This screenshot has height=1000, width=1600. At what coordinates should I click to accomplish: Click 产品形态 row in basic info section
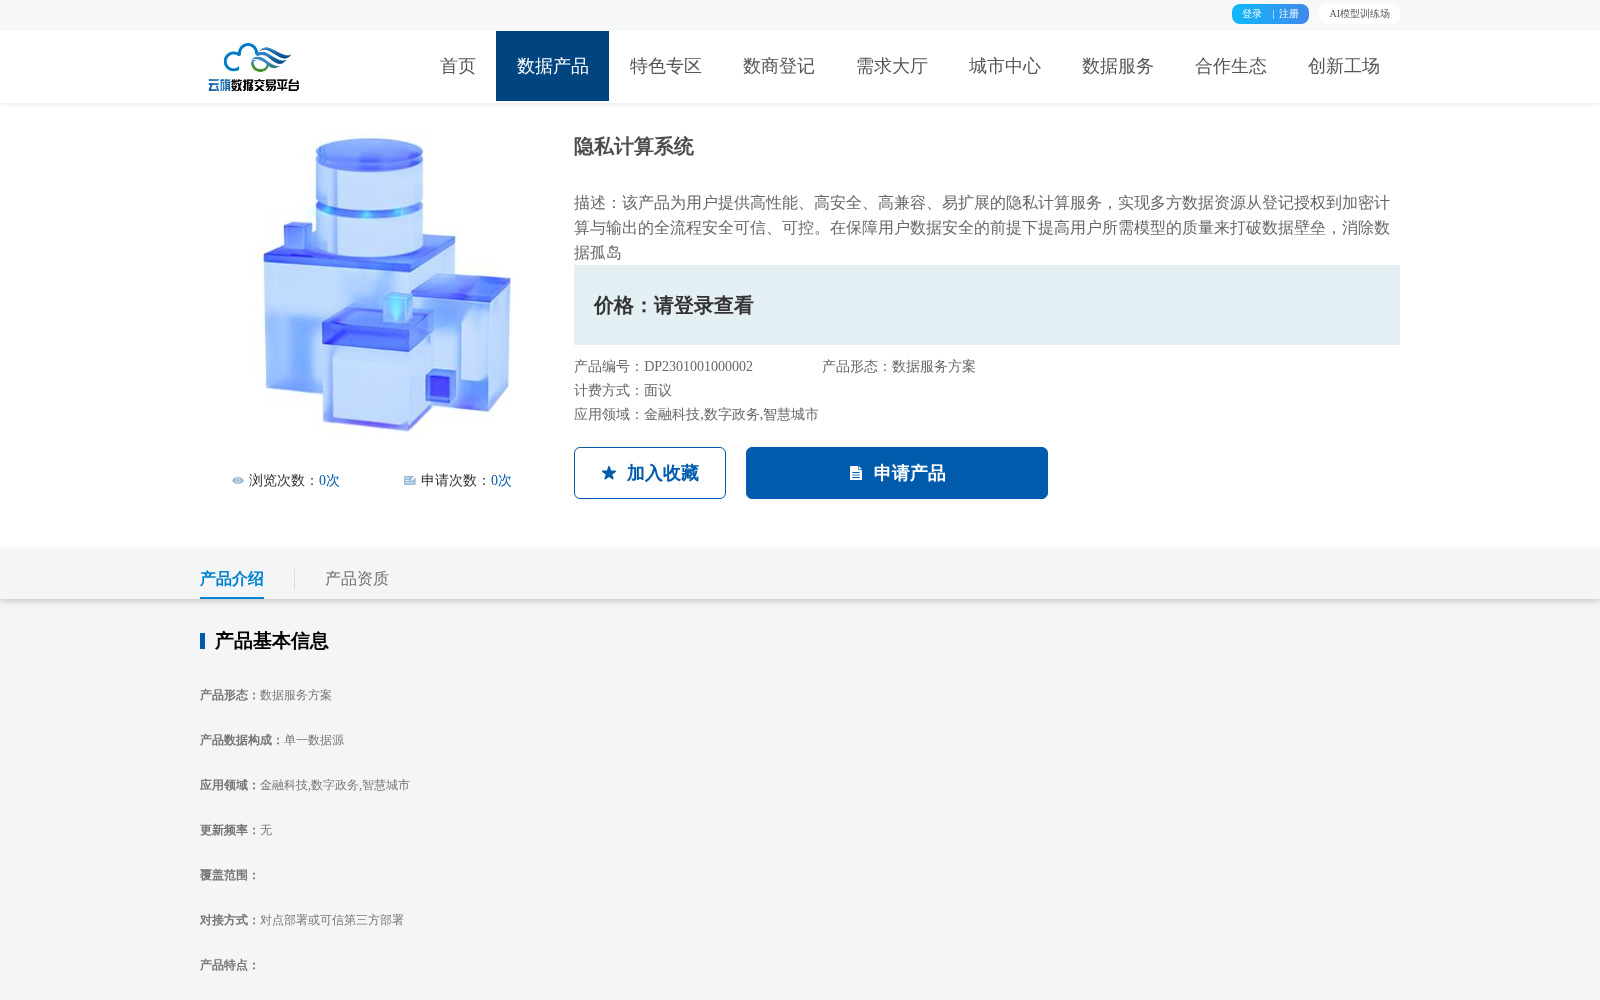point(266,695)
